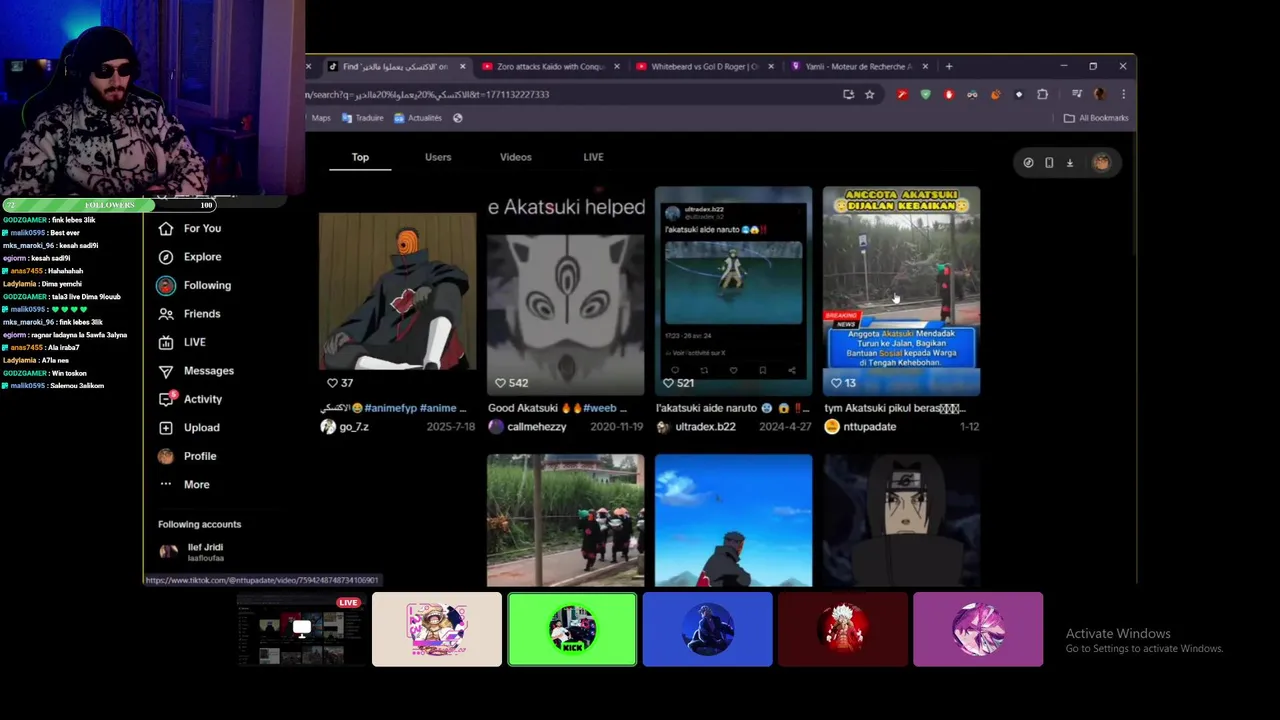Open user go_7.z profile

coord(354,427)
